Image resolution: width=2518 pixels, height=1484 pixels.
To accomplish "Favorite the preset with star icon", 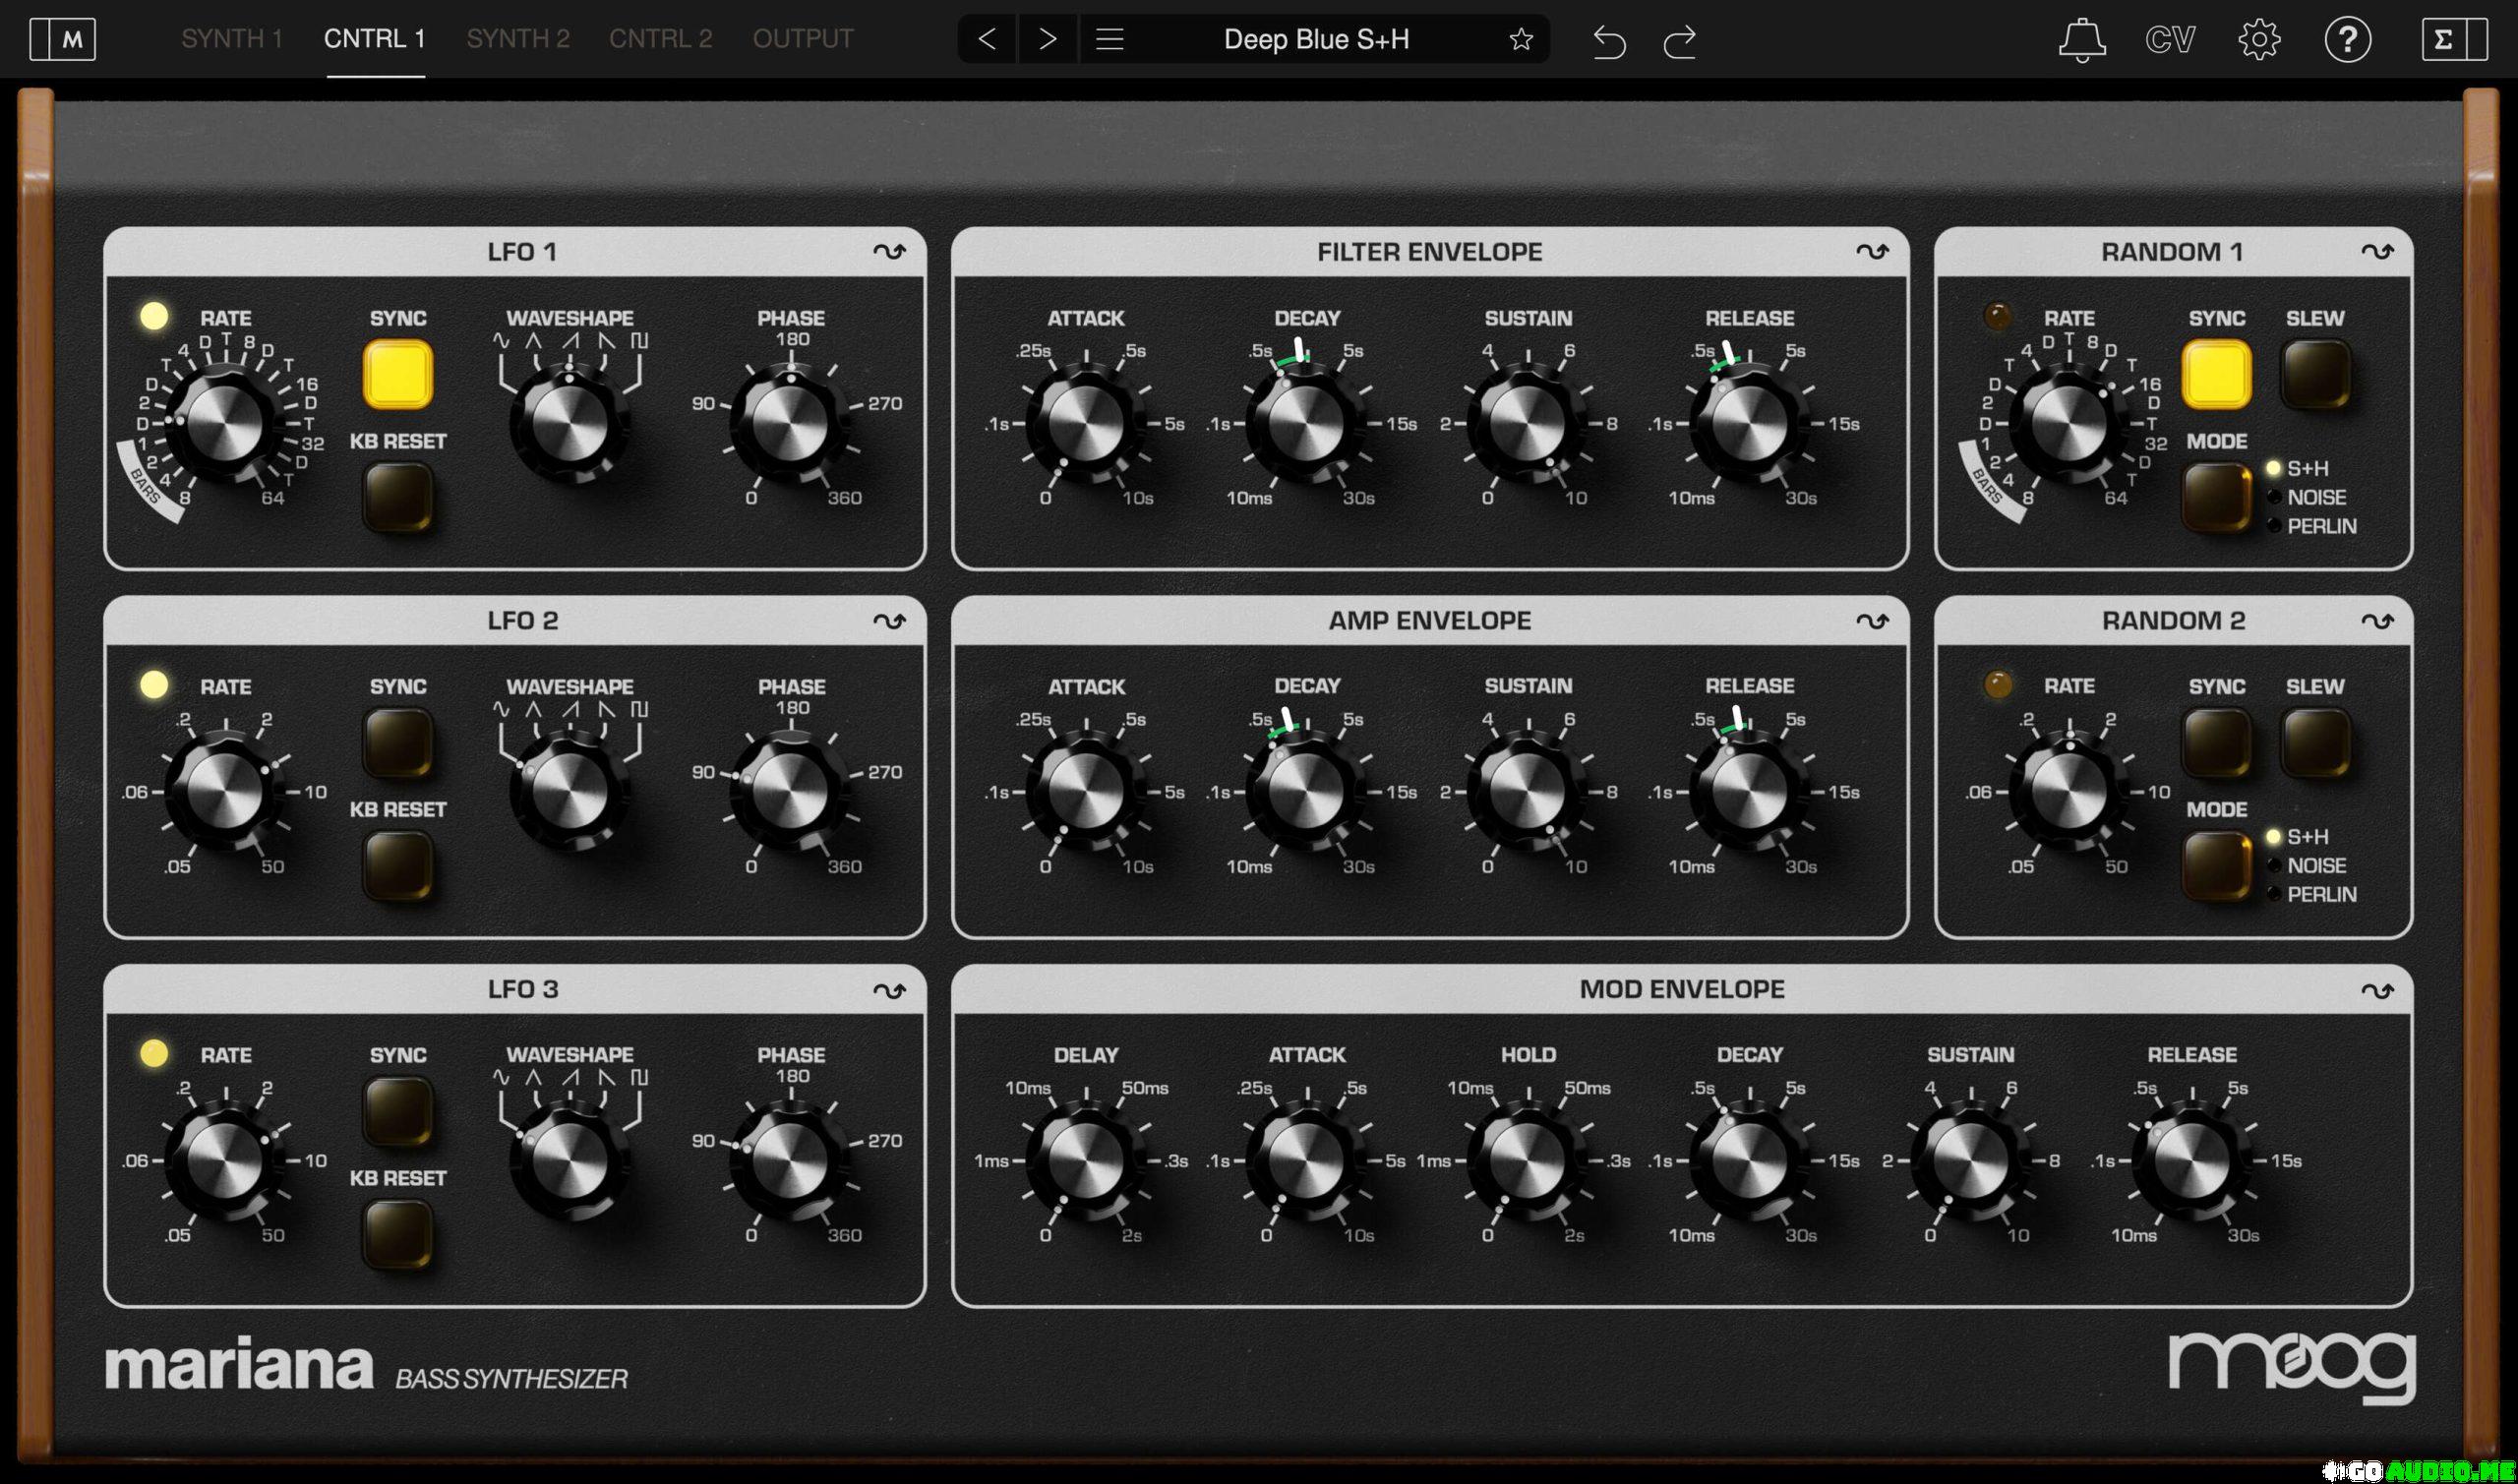I will click(x=1520, y=39).
